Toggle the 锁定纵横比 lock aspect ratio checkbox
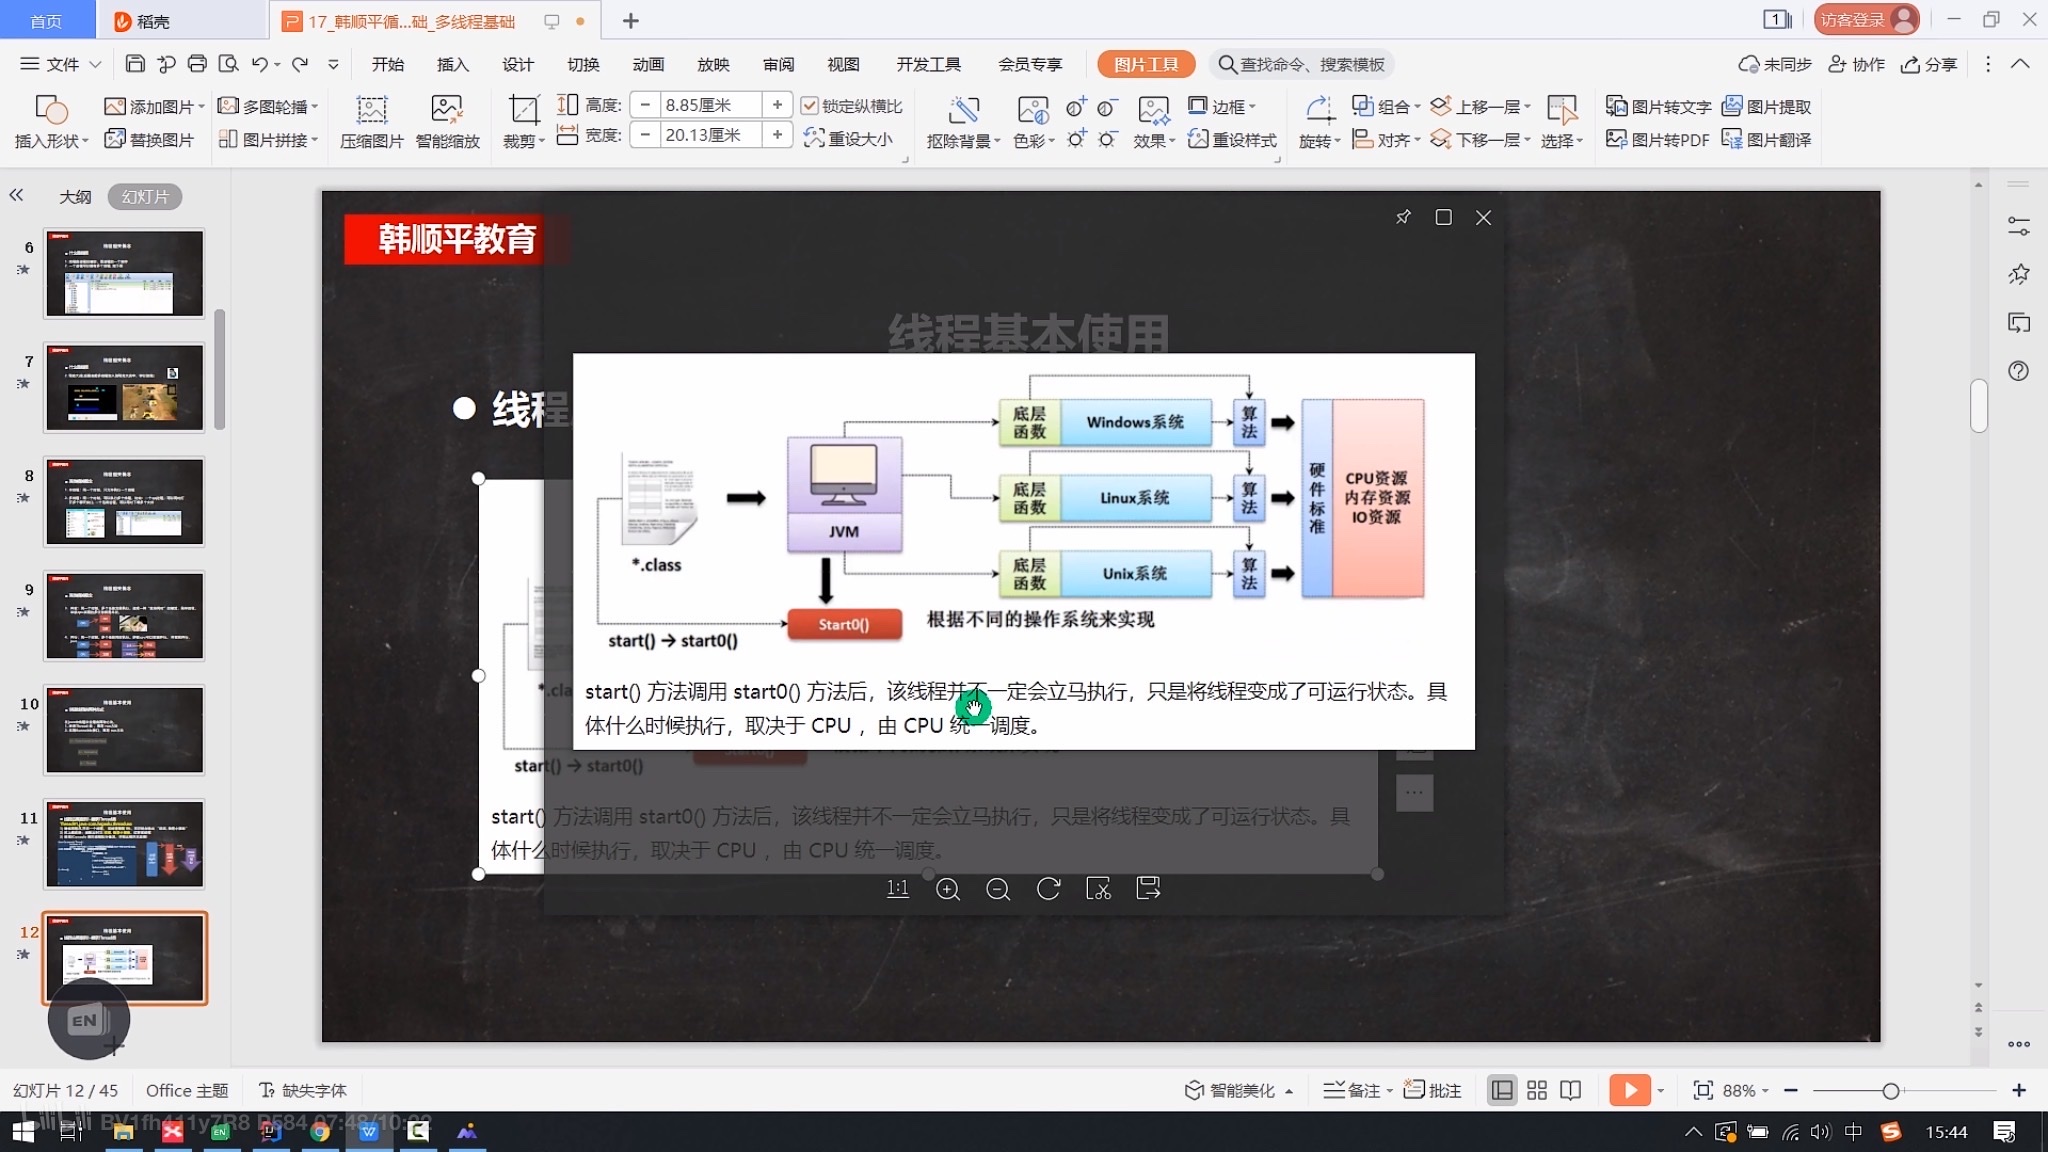The height and width of the screenshot is (1152, 2048). (x=852, y=105)
